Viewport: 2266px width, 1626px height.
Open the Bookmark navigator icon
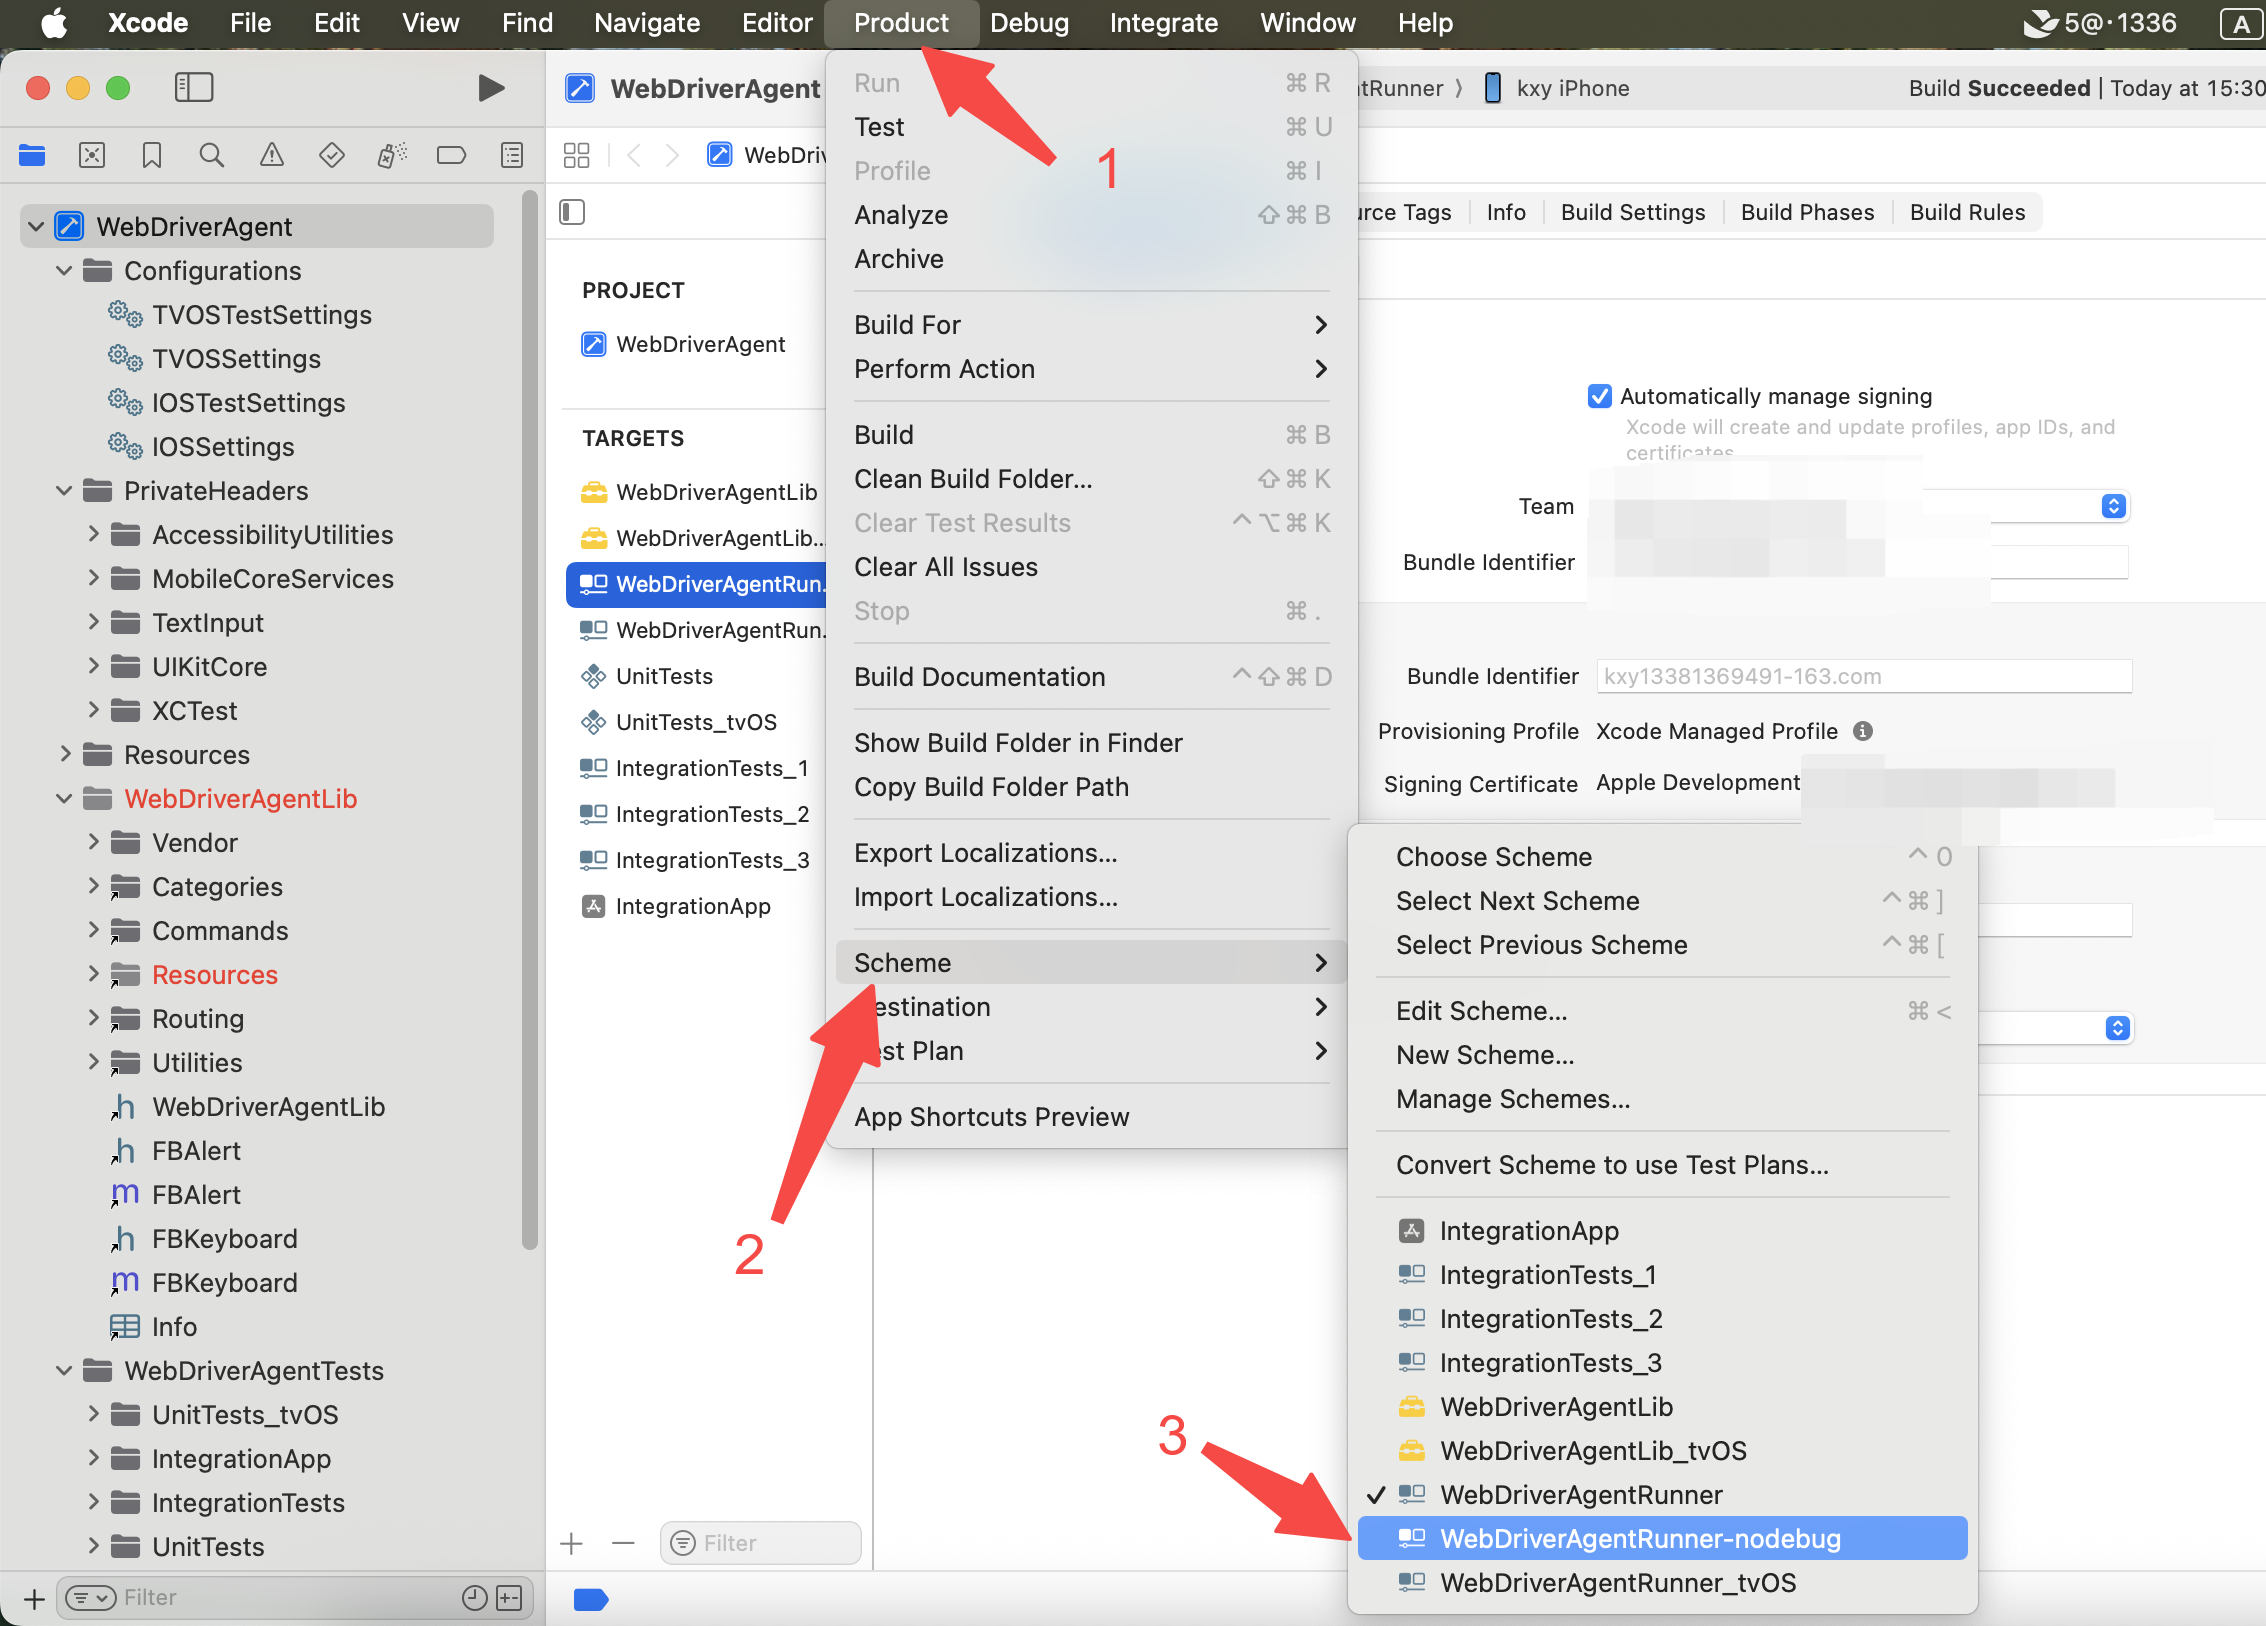click(152, 155)
